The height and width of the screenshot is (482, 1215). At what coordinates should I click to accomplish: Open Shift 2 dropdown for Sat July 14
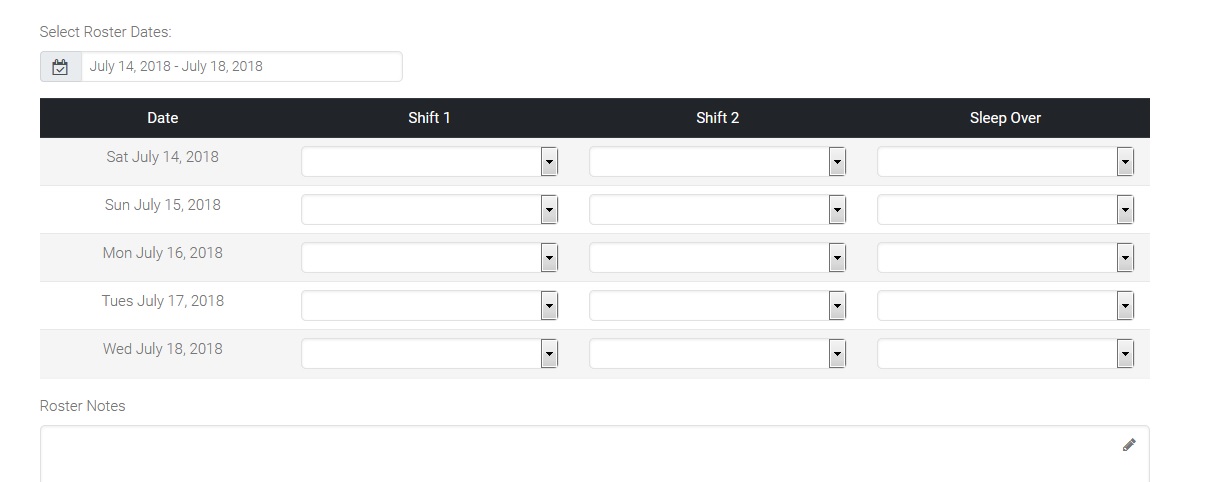[x=717, y=162]
